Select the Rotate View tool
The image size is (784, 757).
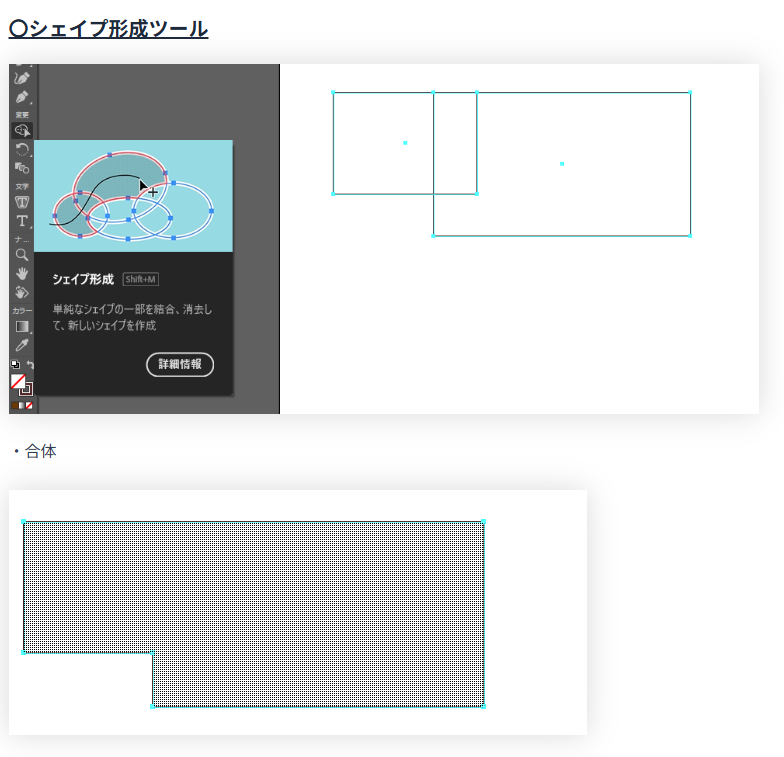pyautogui.click(x=21, y=292)
